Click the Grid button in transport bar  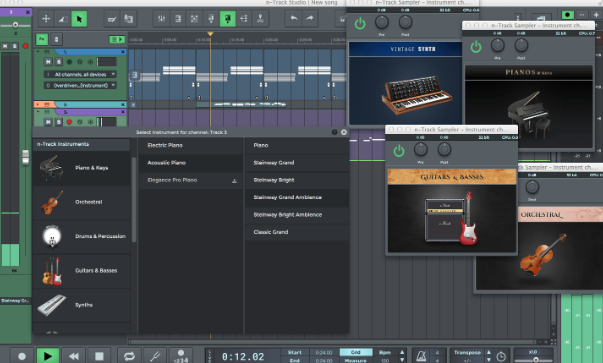coord(356,352)
